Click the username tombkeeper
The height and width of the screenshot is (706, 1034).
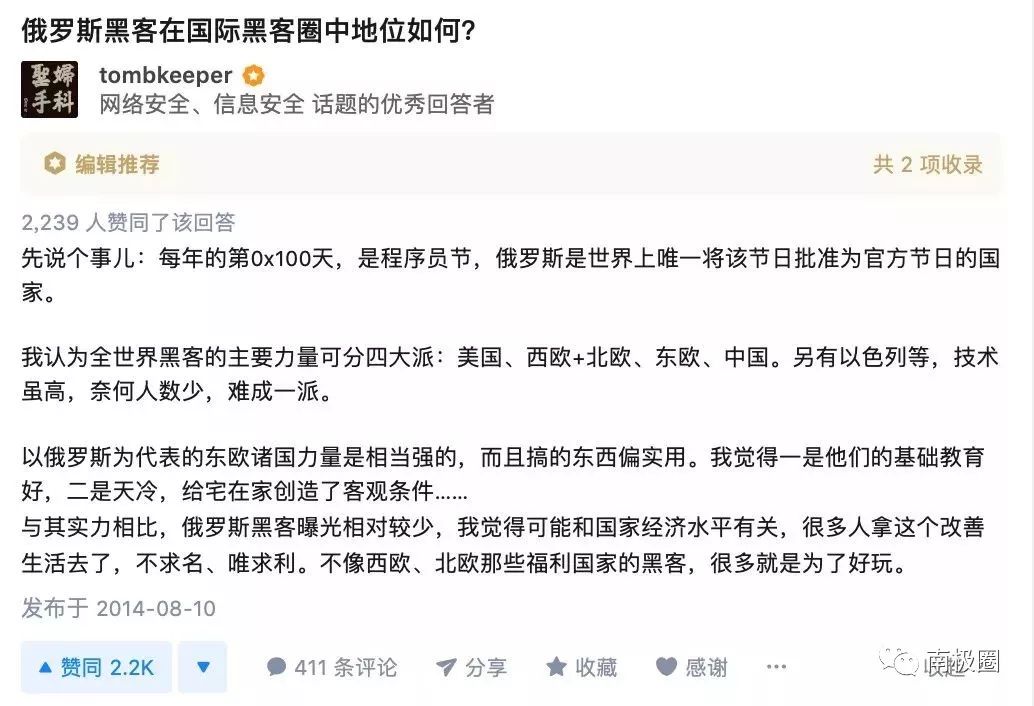point(163,74)
